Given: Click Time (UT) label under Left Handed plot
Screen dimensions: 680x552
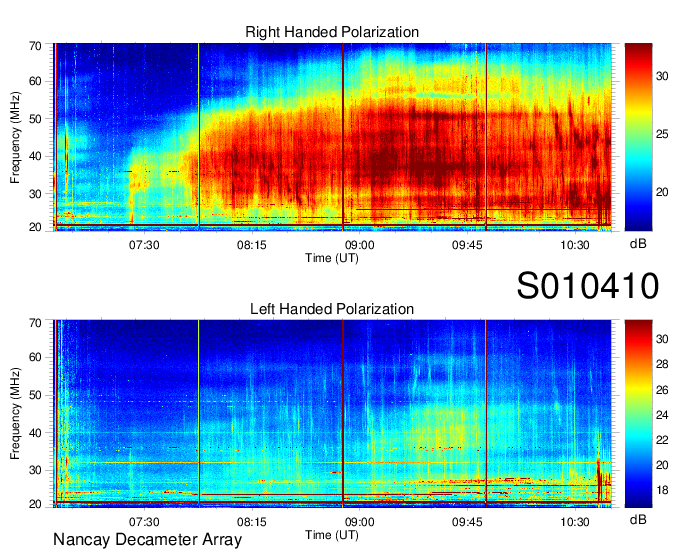Looking at the screenshot, I should point(332,535).
